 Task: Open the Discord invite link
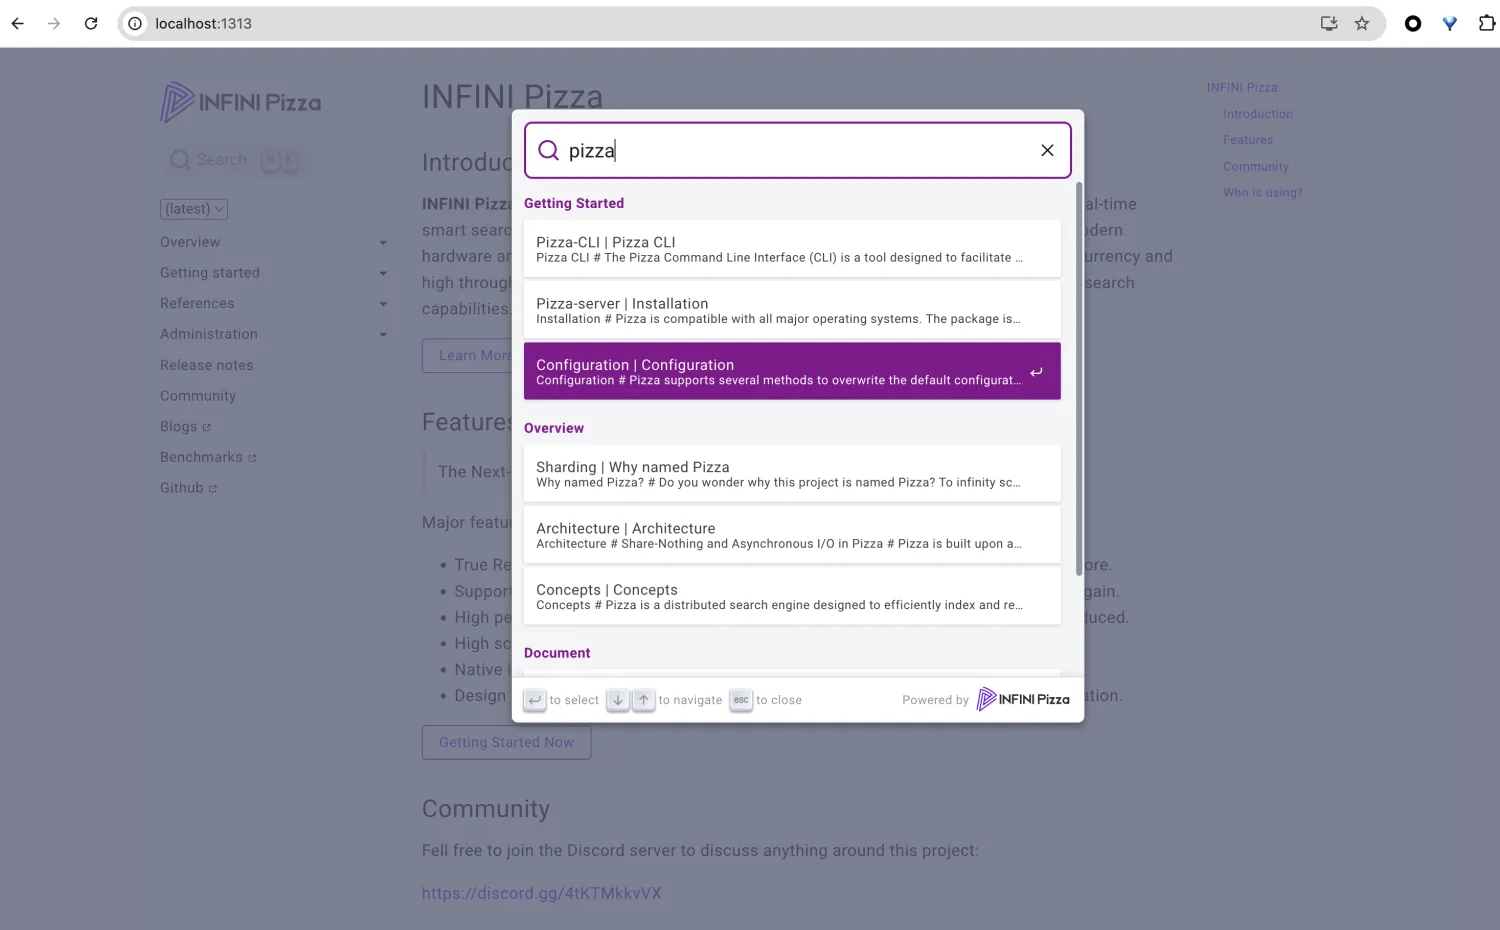tap(542, 893)
